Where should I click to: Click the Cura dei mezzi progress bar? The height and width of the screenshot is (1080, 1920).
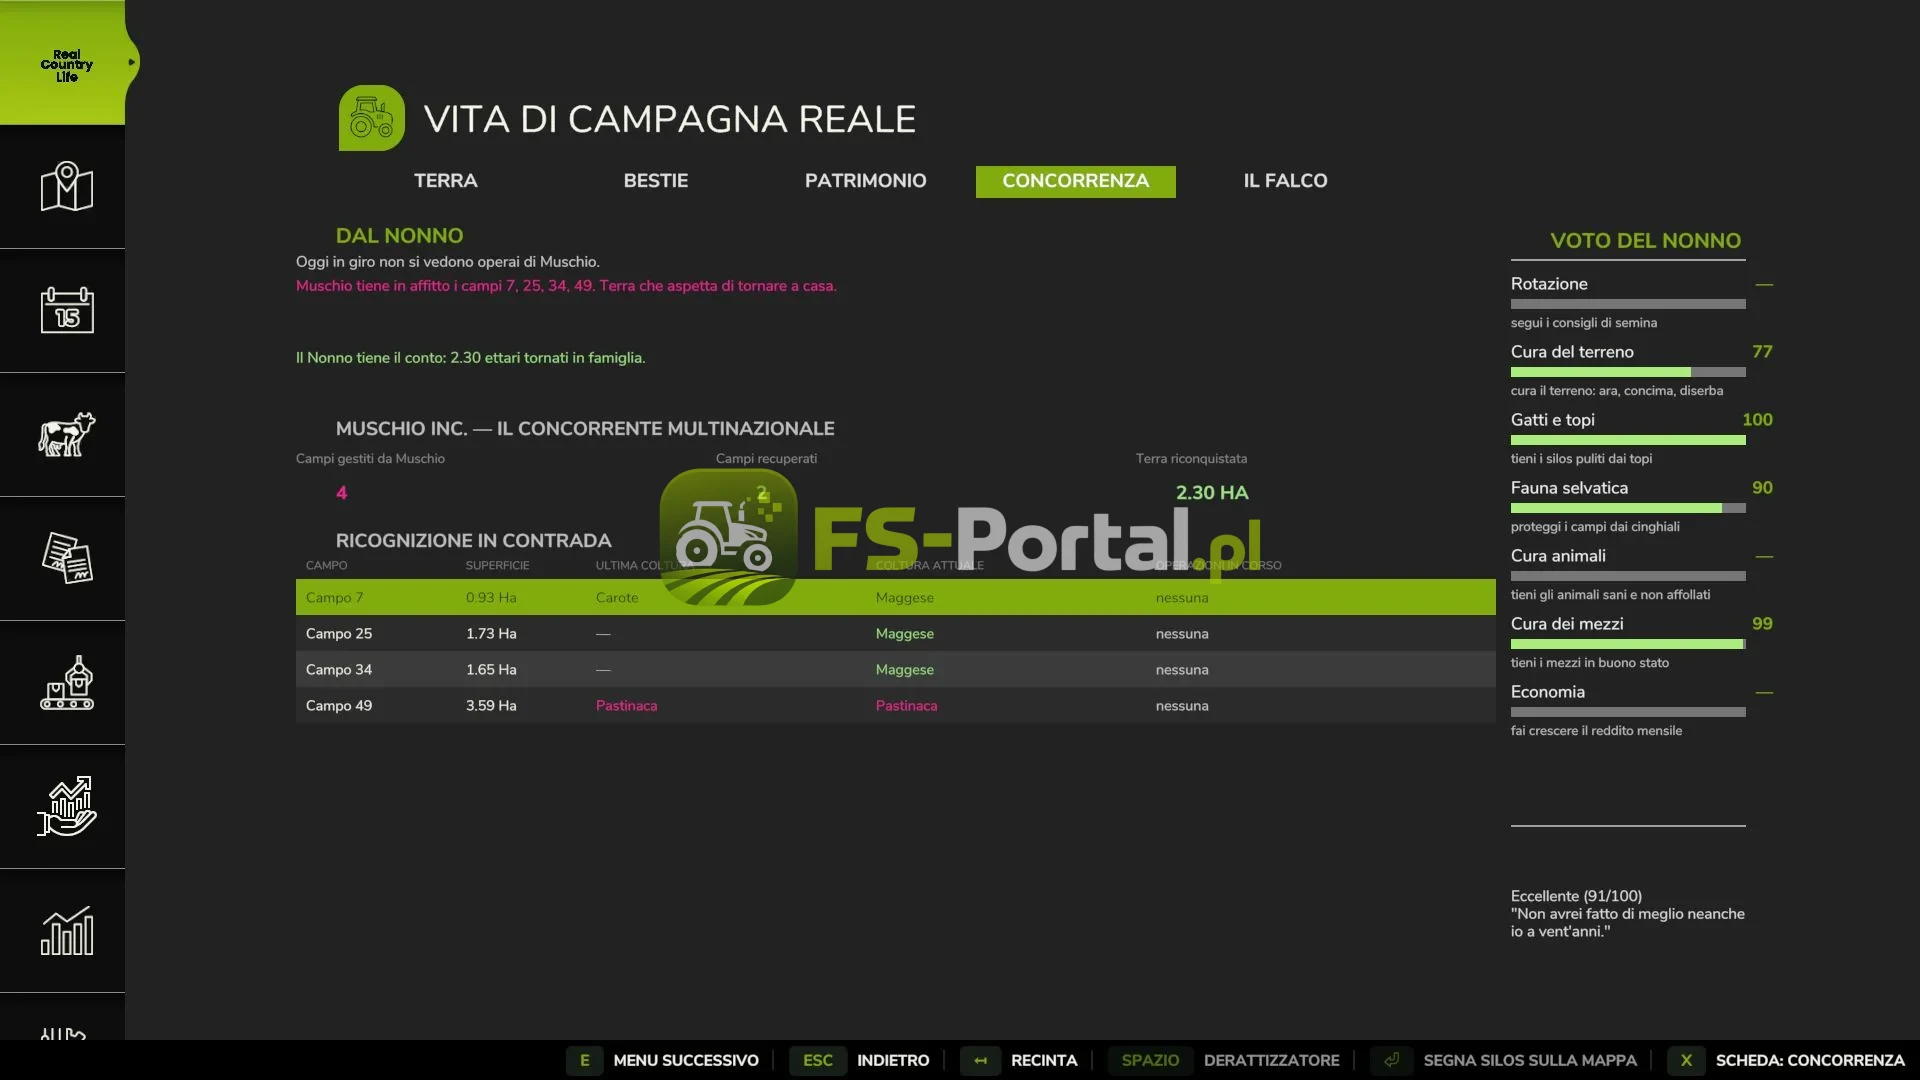click(x=1628, y=644)
